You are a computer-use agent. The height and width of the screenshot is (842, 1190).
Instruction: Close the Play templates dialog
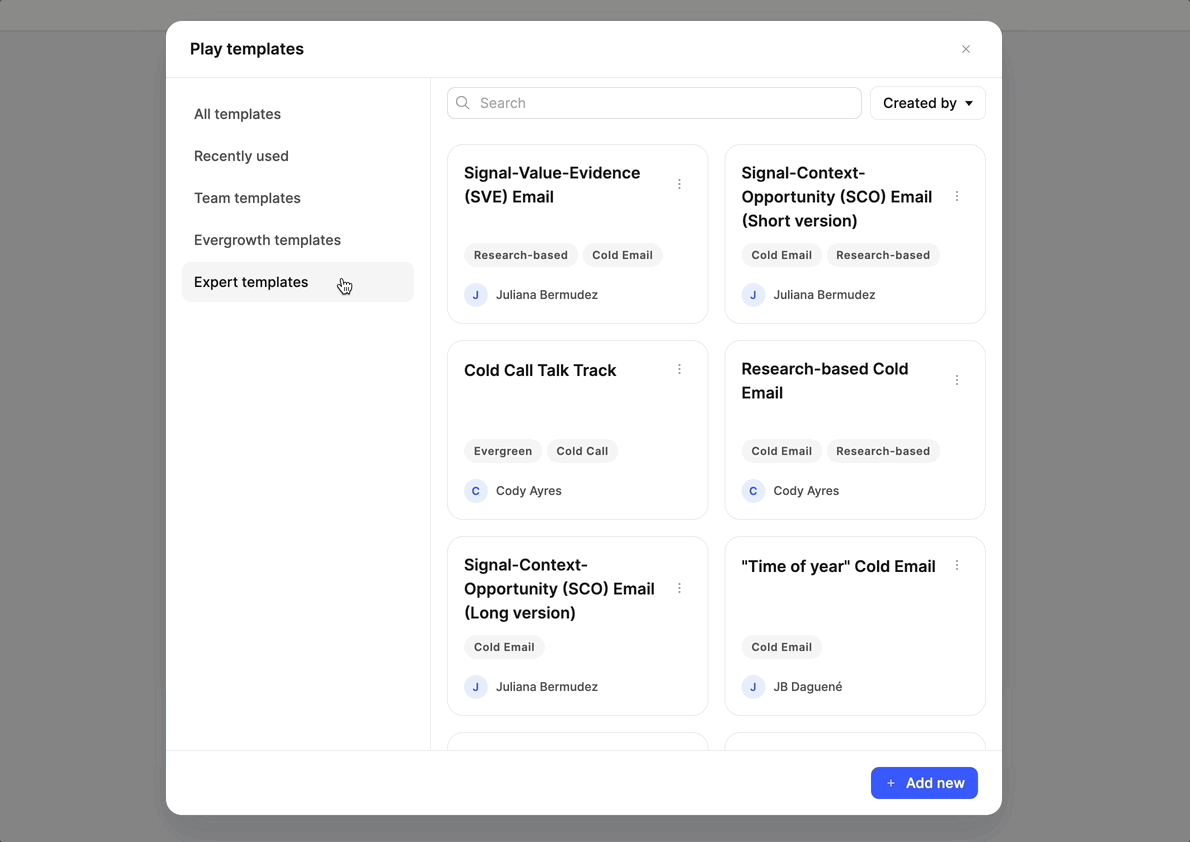pyautogui.click(x=966, y=49)
